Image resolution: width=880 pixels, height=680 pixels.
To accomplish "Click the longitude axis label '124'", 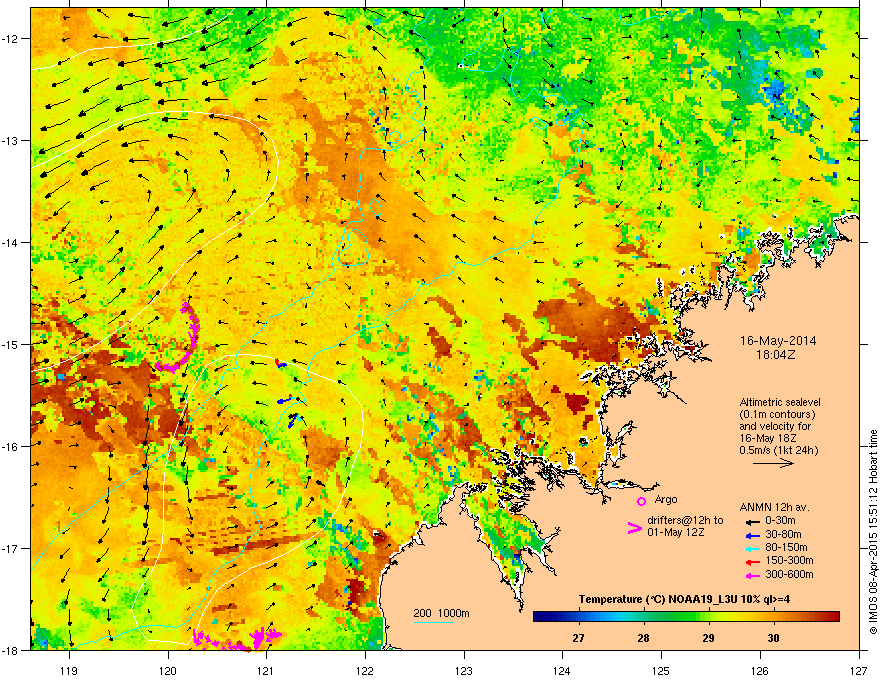I will click(562, 670).
